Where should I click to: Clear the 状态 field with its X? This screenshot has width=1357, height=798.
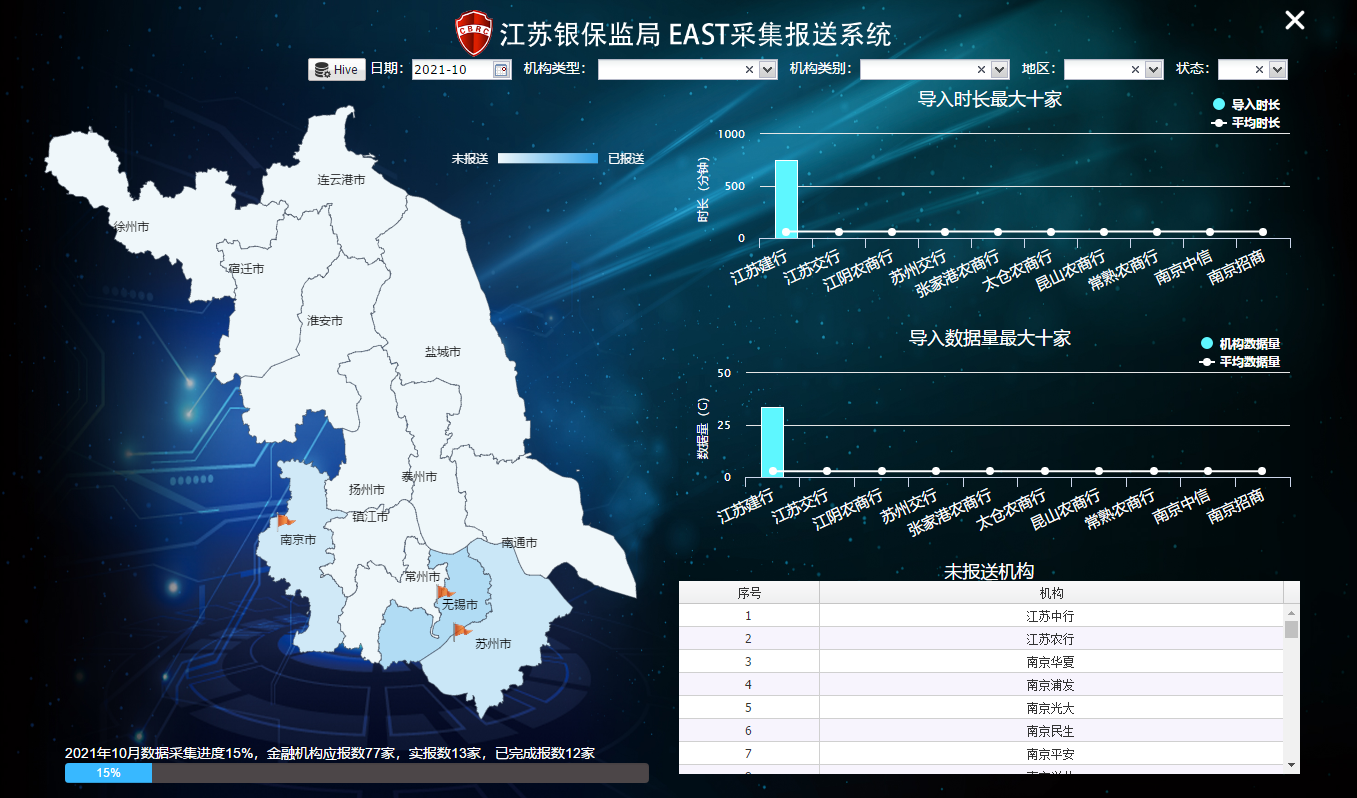(1259, 70)
